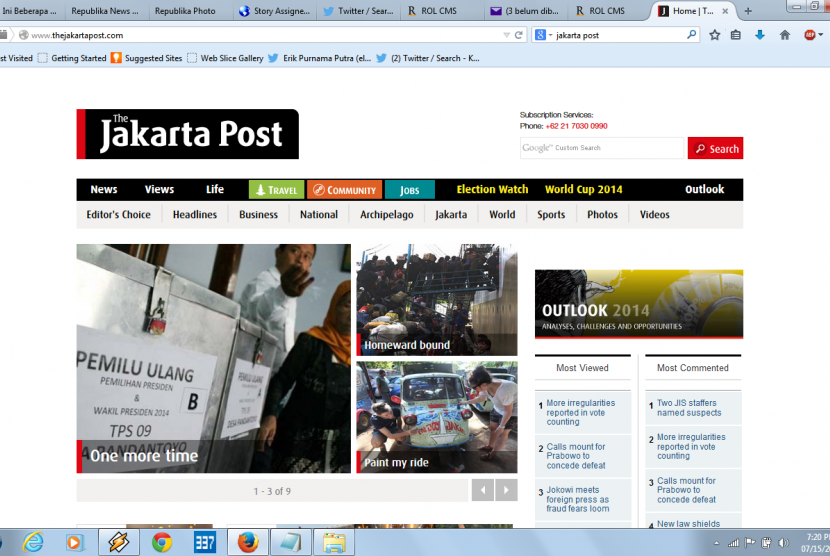Click the previous slide arrow button
830x556 pixels.
[x=483, y=490]
